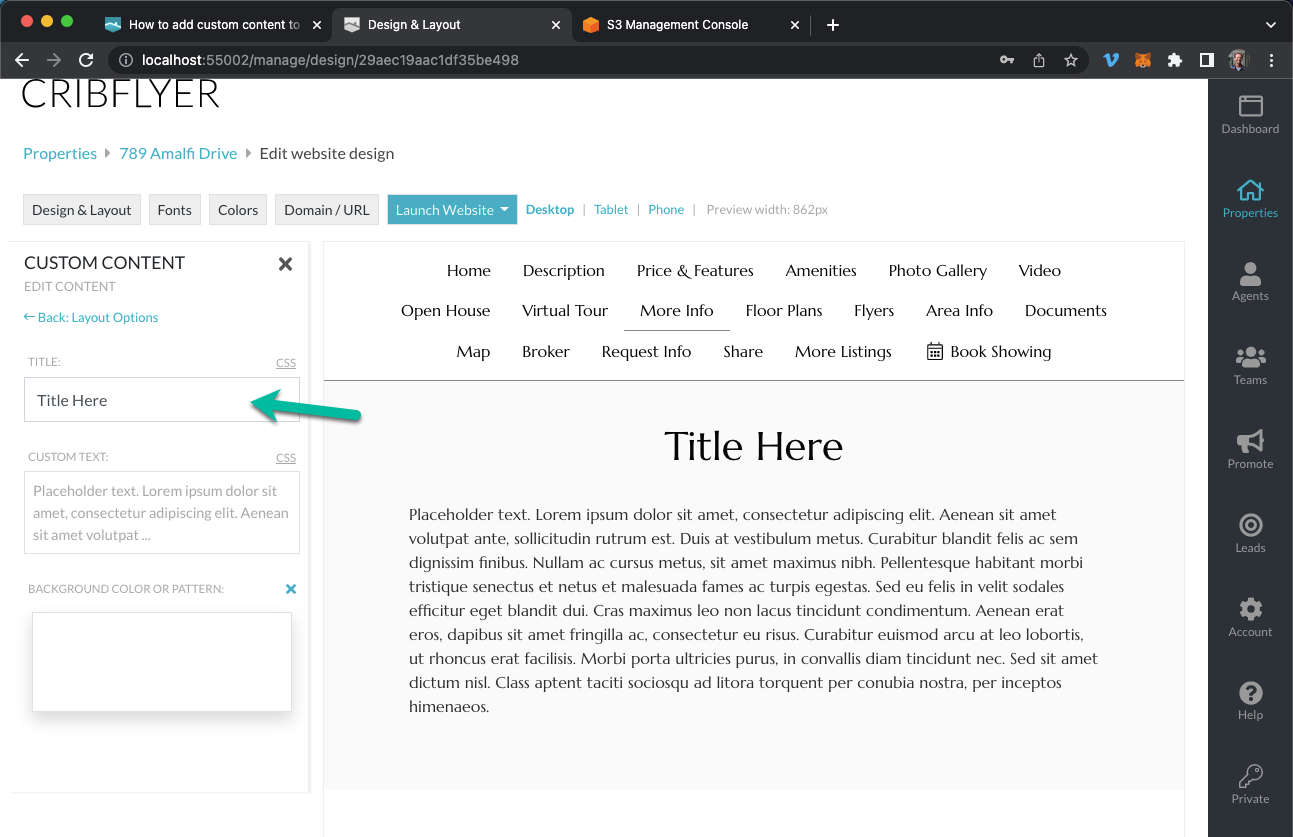The width and height of the screenshot is (1293, 837).
Task: Open the Area Info menu item
Action: pos(959,311)
